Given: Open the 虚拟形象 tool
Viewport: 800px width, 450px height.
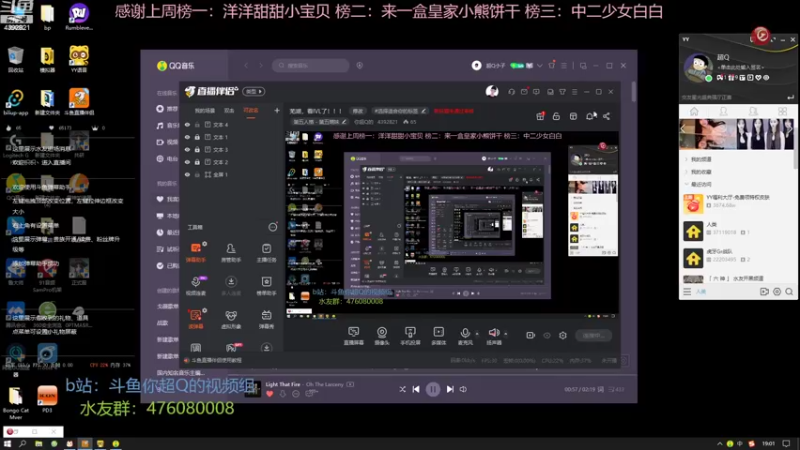Looking at the screenshot, I should 231,319.
